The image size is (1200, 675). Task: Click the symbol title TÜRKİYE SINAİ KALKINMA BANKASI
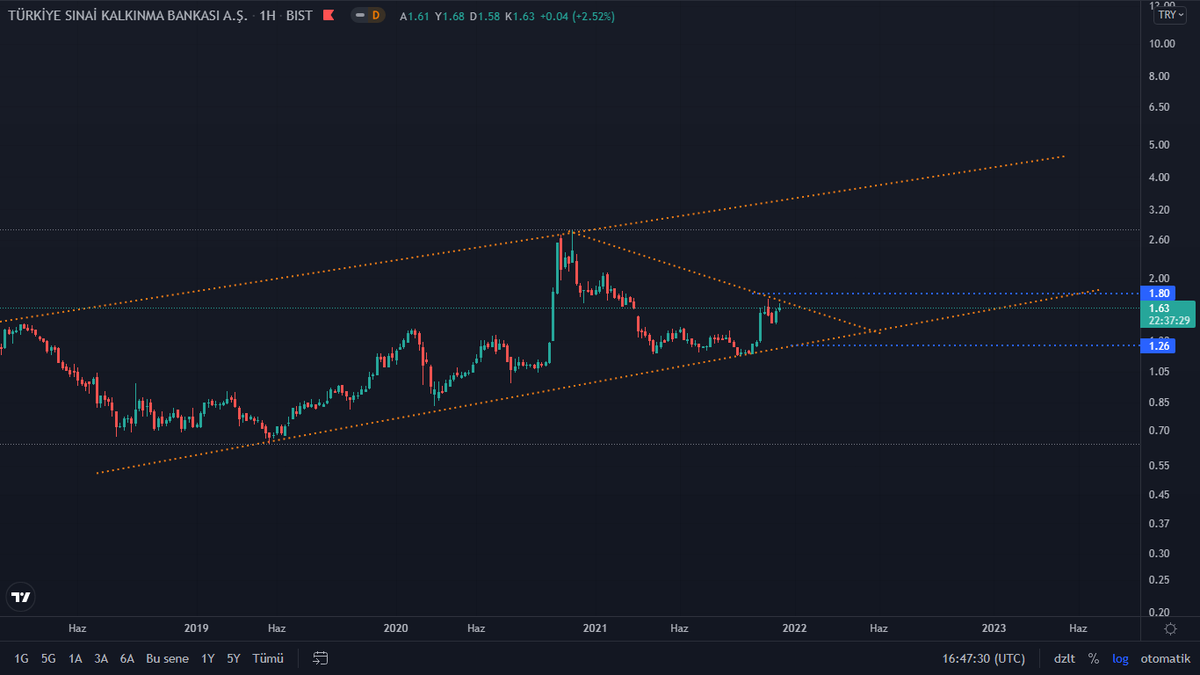[x=127, y=15]
